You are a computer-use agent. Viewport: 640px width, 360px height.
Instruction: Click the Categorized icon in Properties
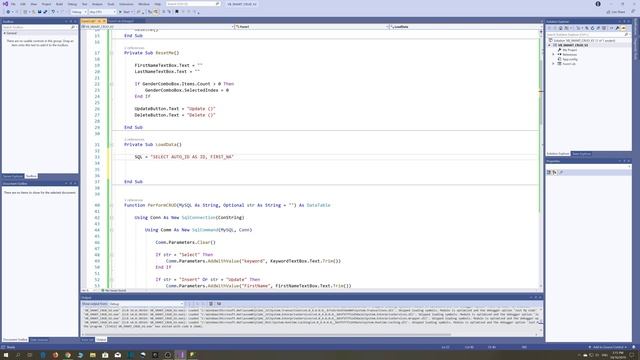549,172
